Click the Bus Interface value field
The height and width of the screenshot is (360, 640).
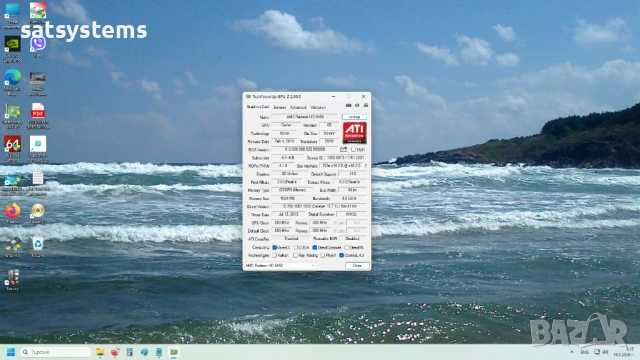pos(342,166)
